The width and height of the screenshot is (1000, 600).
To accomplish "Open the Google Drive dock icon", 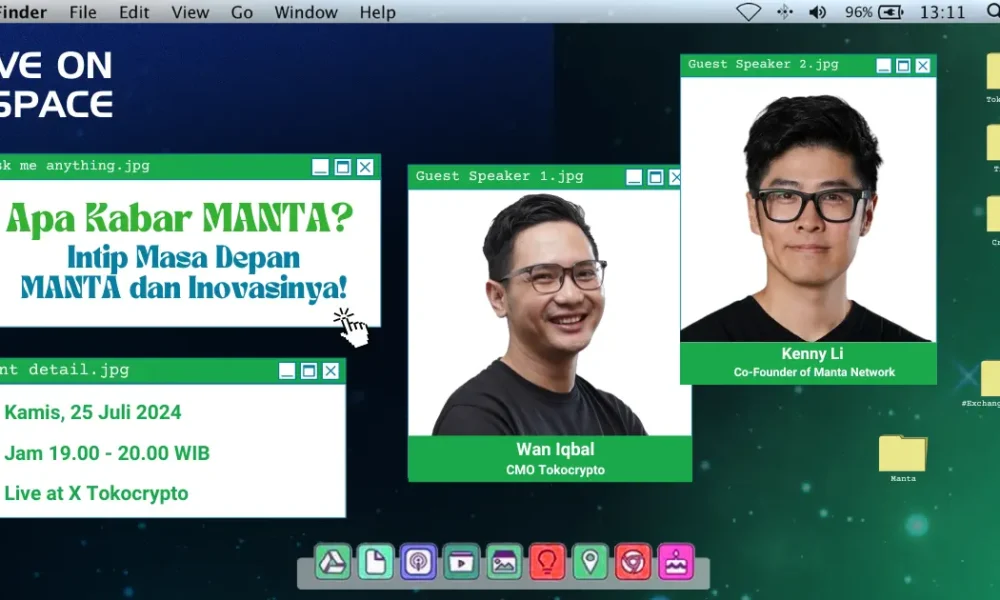I will (332, 562).
